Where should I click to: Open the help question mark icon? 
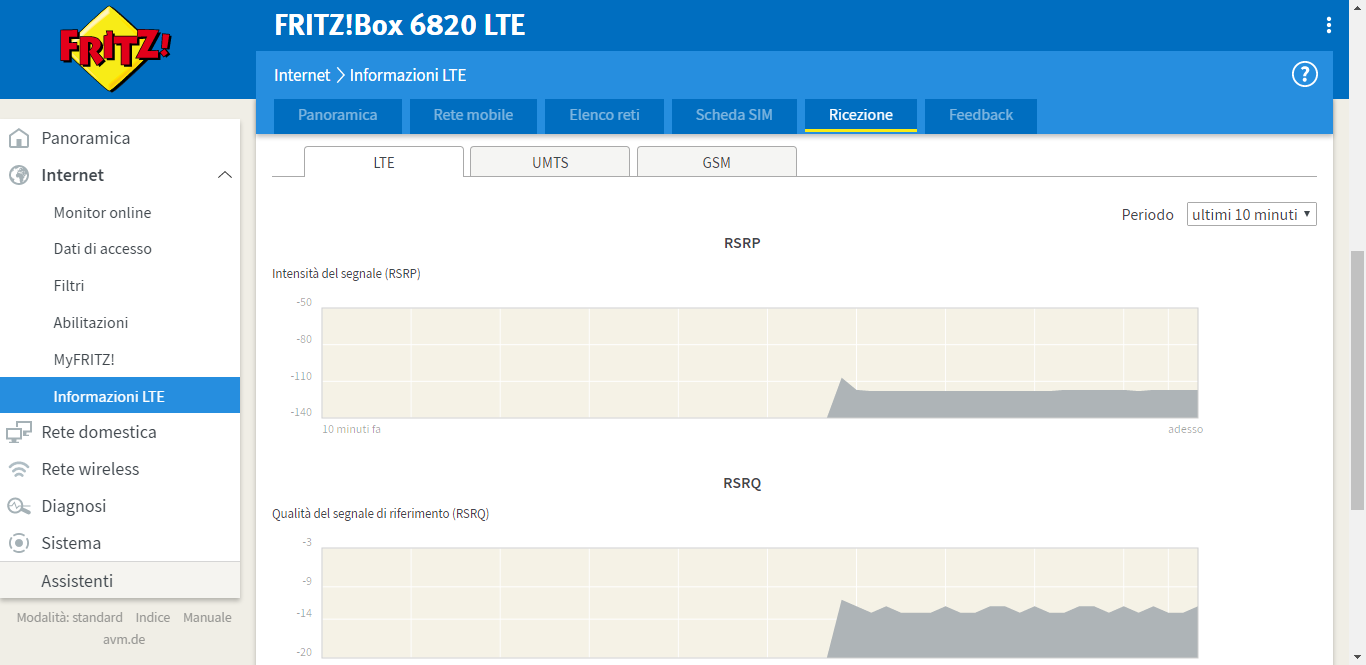[1304, 75]
